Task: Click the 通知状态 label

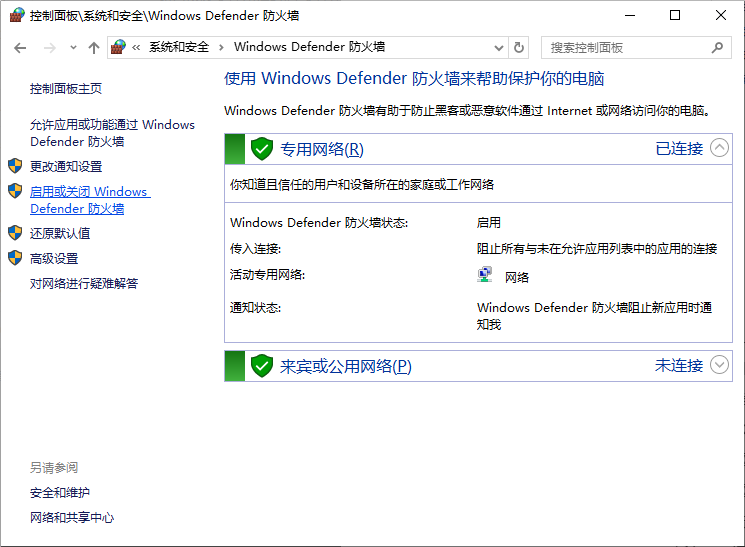Action: coord(256,308)
